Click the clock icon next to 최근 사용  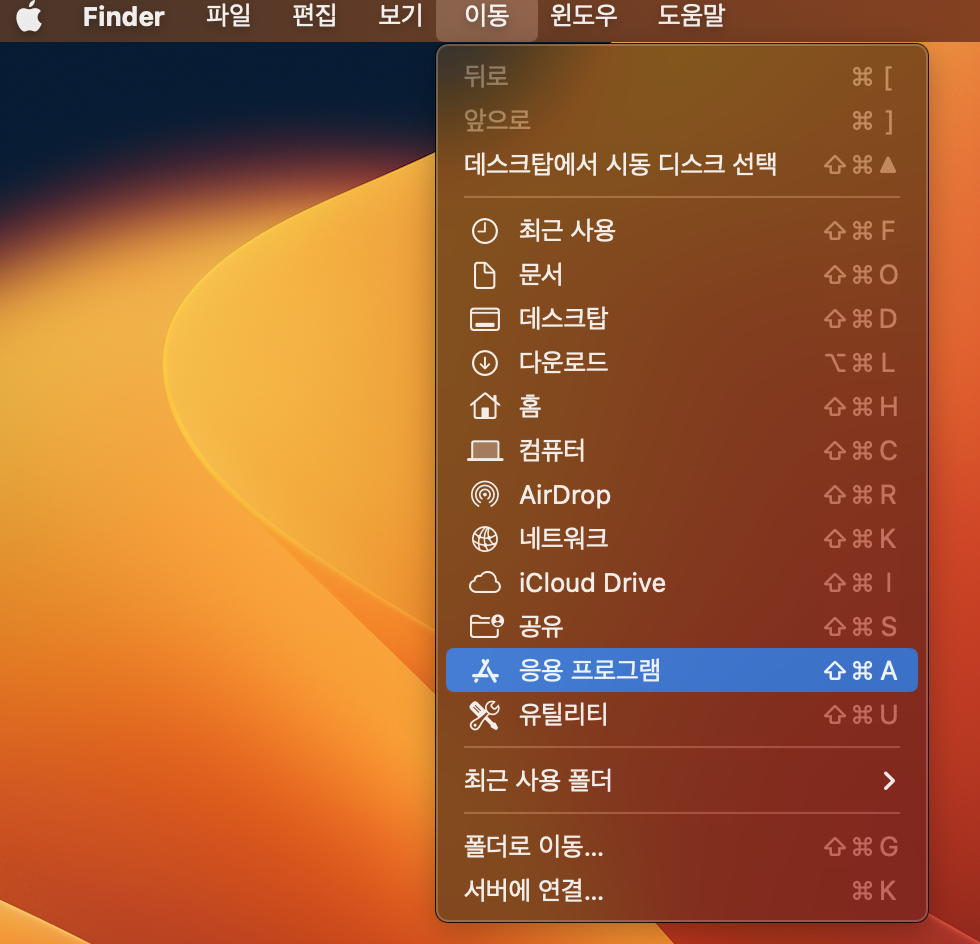coord(486,231)
